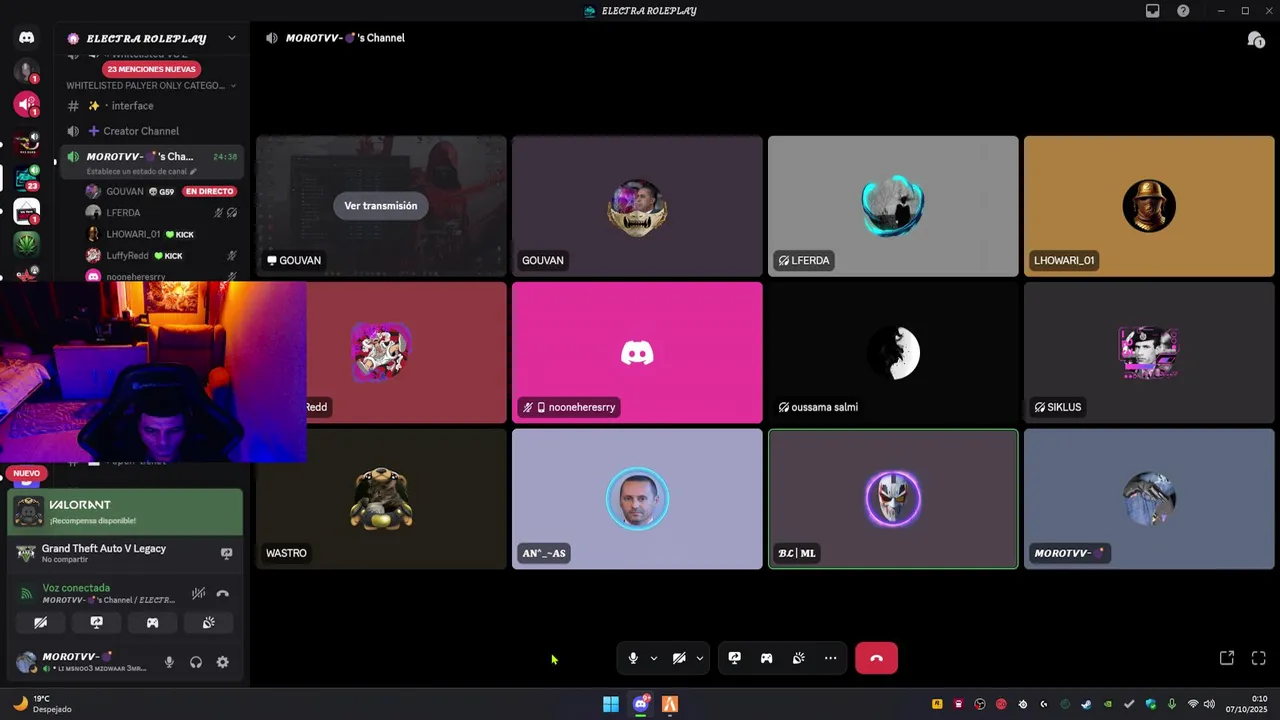Select oussama salmi's tile

pyautogui.click(x=893, y=352)
